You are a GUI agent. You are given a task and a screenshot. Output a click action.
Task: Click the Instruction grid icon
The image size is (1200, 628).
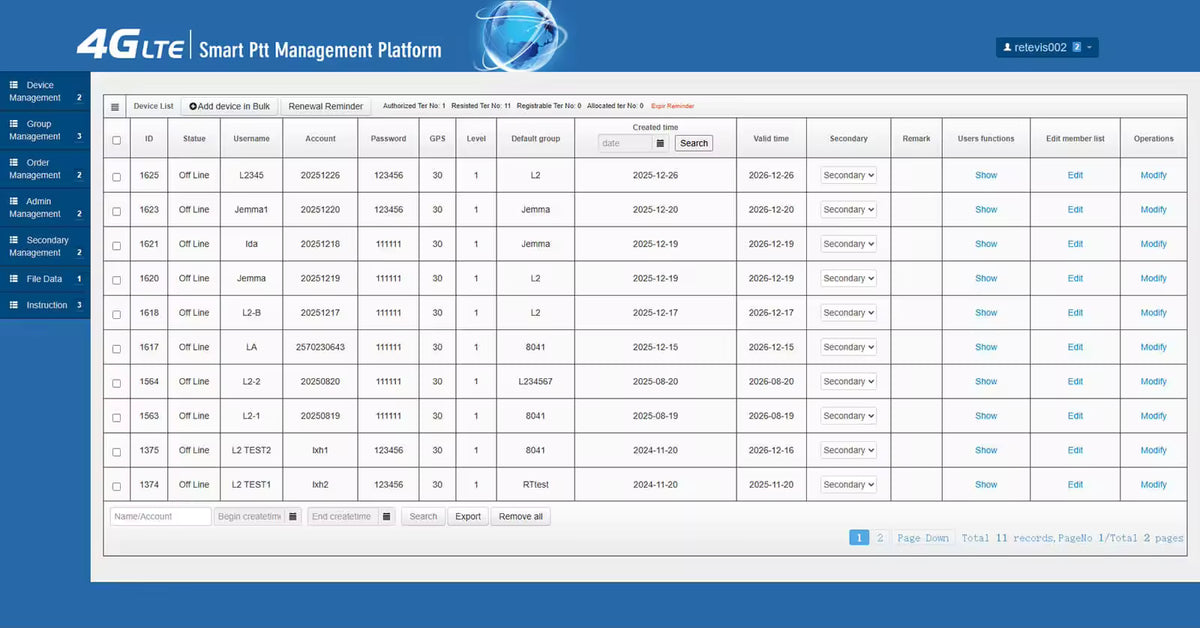[x=15, y=305]
